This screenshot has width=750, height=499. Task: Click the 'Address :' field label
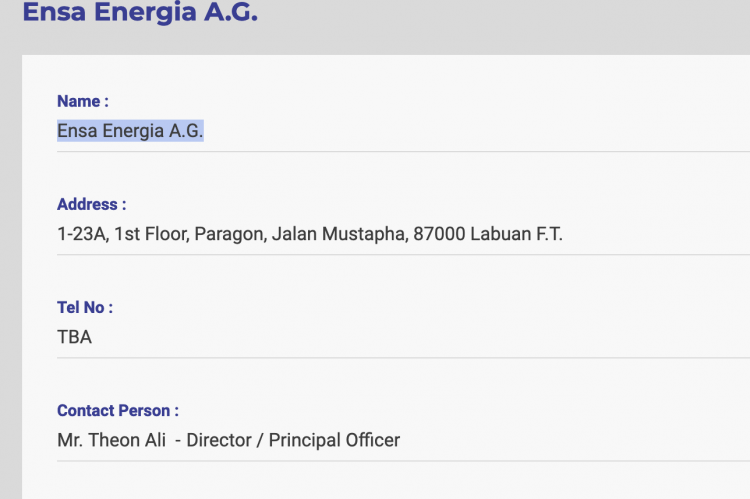(91, 204)
